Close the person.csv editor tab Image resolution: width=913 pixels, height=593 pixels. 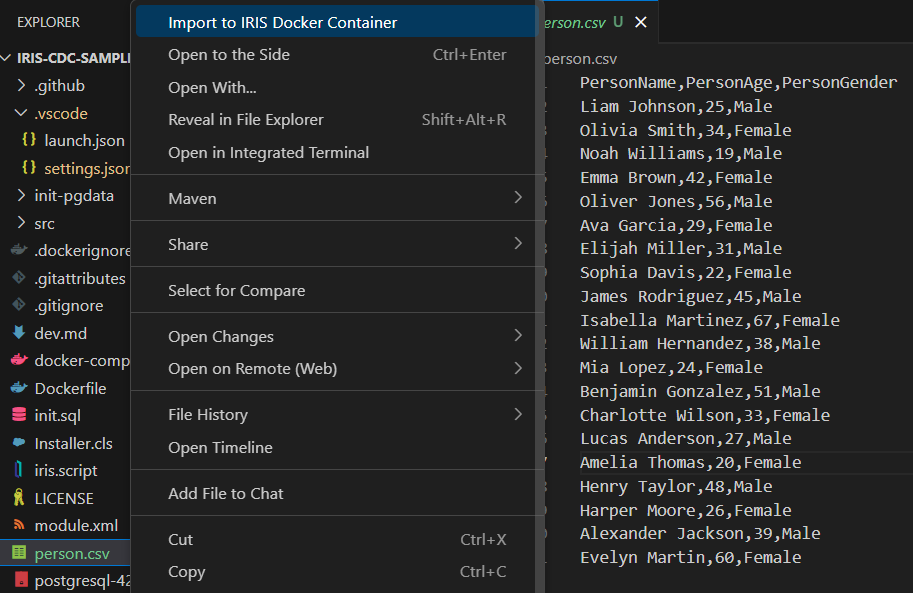(641, 22)
